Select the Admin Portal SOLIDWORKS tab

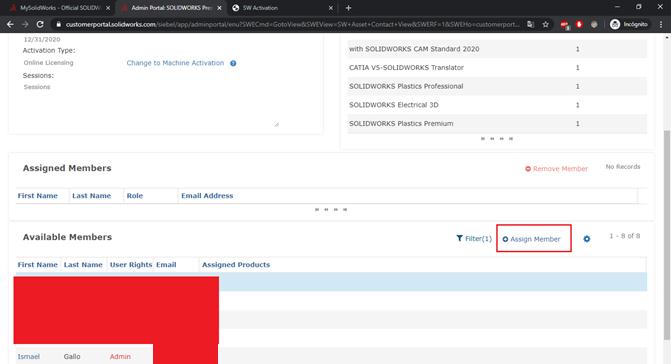[171, 8]
